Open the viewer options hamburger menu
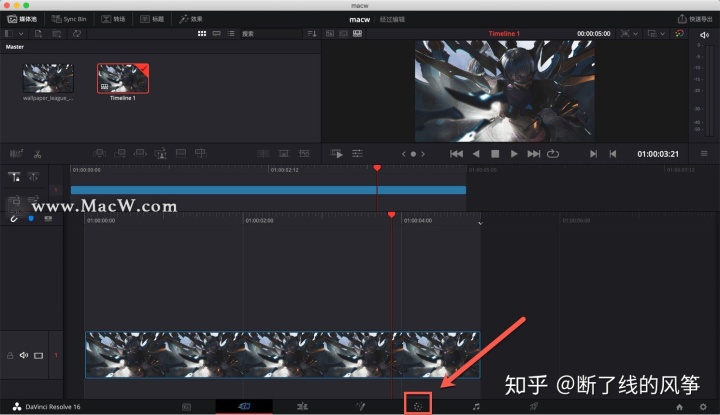Screen dimensions: 720x415 [x=704, y=154]
